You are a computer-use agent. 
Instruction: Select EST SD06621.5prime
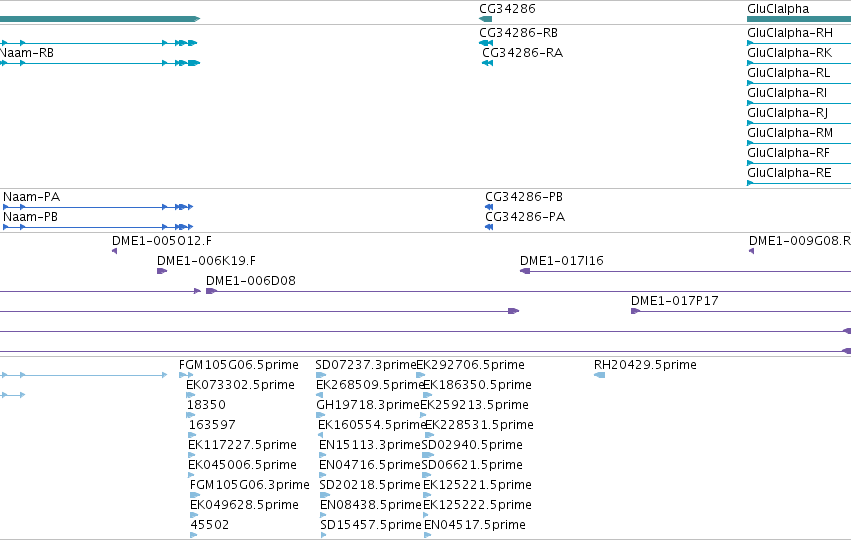point(472,465)
